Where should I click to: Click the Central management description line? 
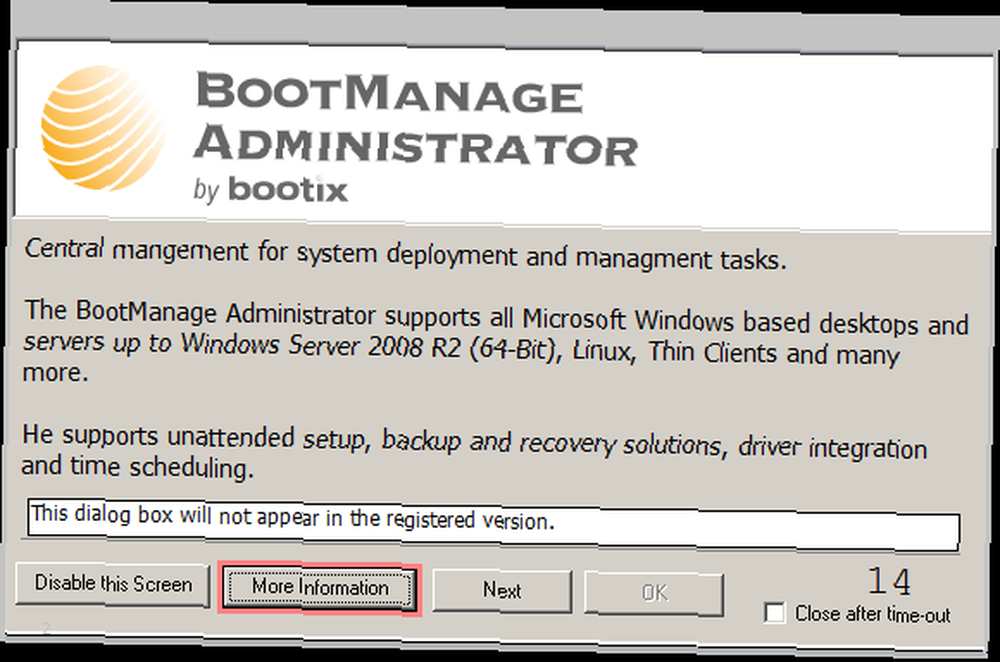406,254
